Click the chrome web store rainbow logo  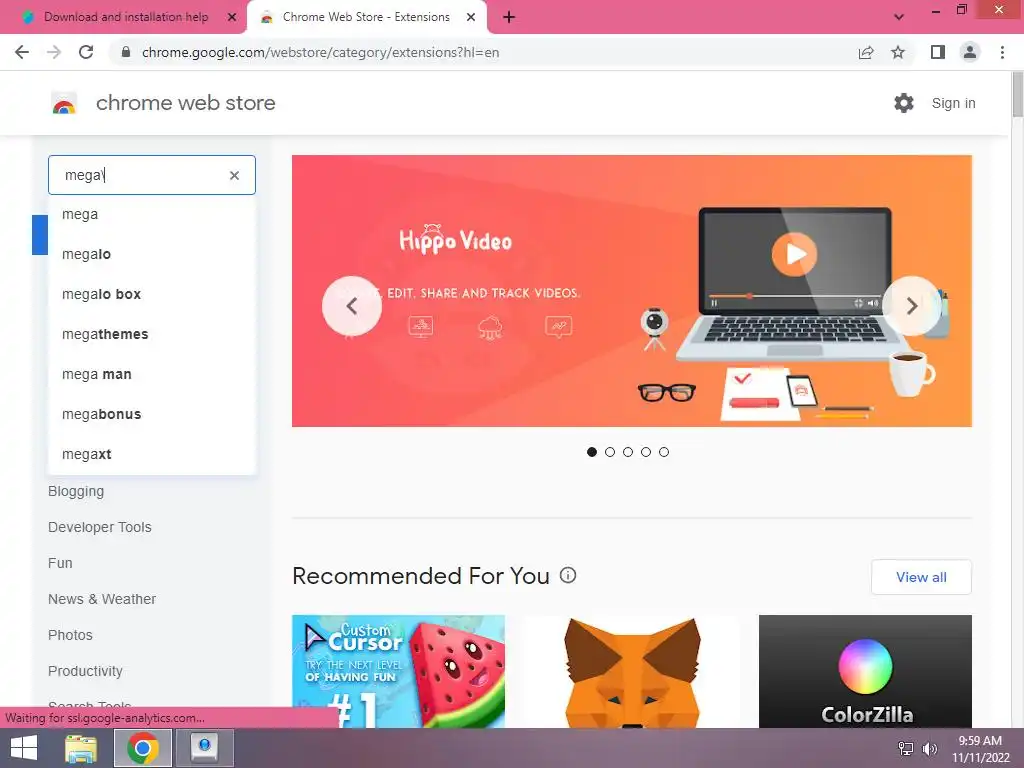point(64,103)
